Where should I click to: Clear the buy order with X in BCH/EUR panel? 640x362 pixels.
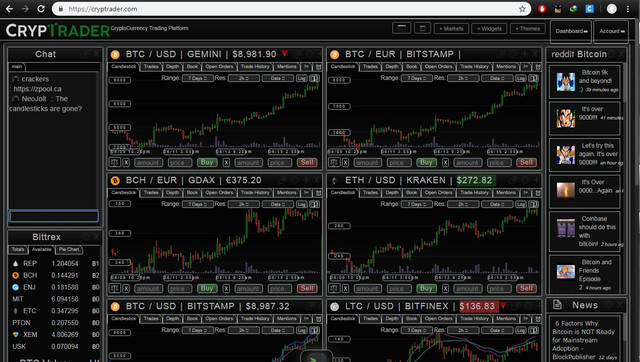coord(126,289)
